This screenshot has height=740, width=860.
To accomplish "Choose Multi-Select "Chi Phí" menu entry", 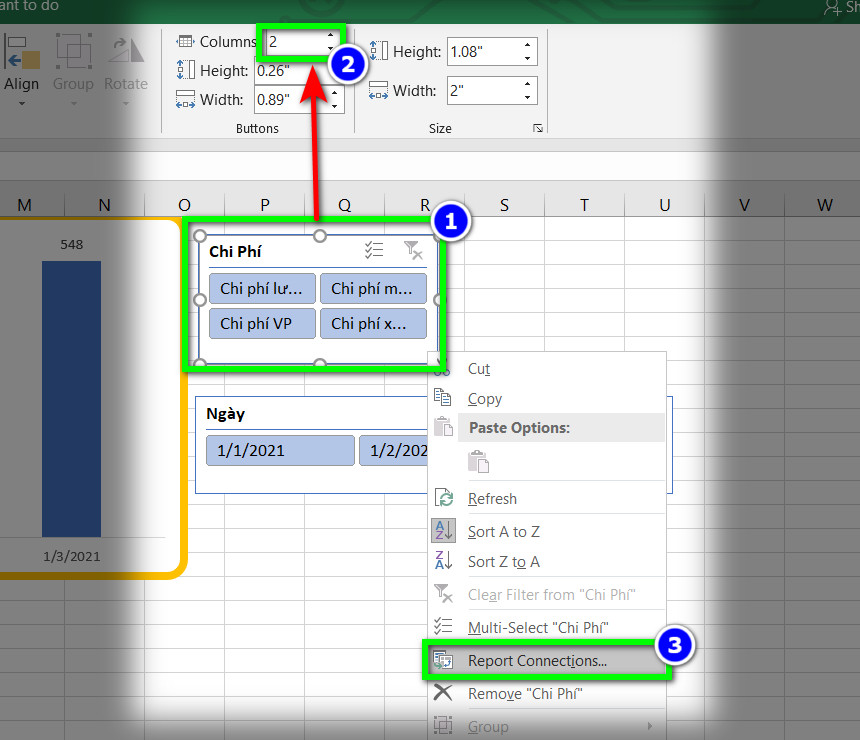I will 538,628.
